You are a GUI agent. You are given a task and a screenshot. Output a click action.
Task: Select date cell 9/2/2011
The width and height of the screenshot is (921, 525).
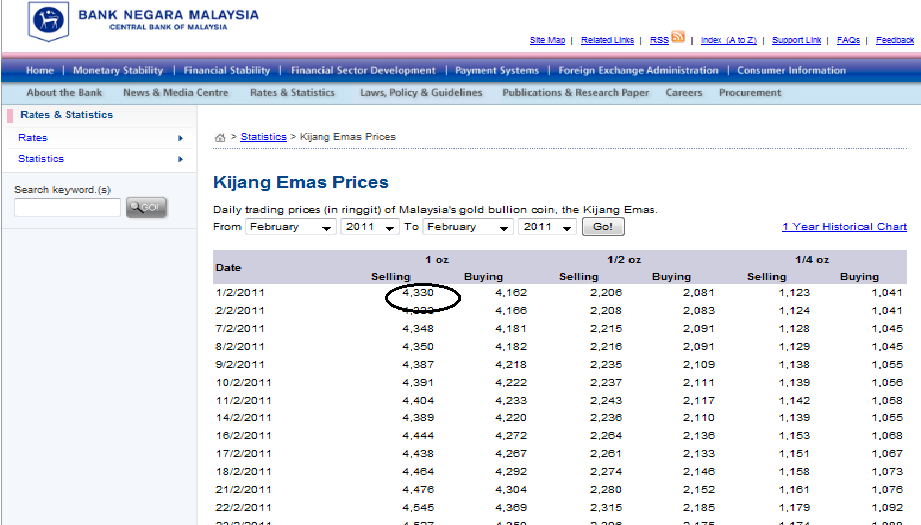click(240, 365)
